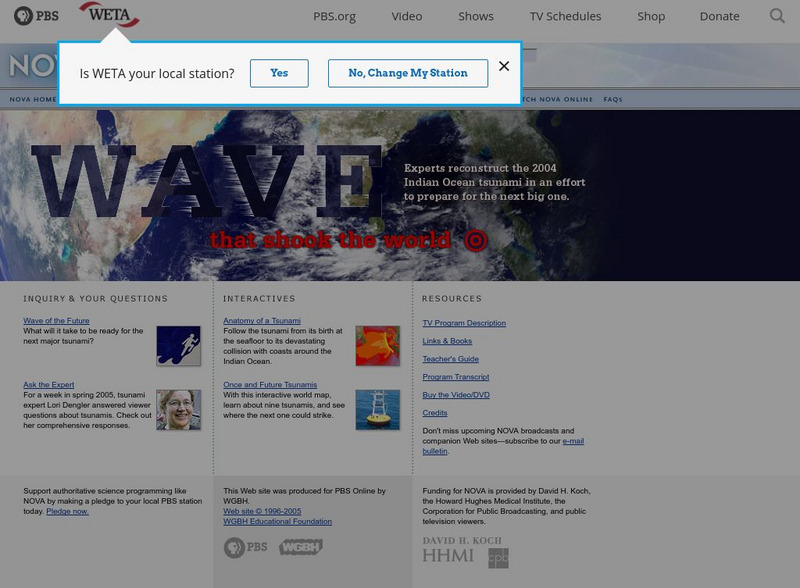Open the FAQs tab
Viewport: 800px width, 588px height.
click(x=613, y=99)
